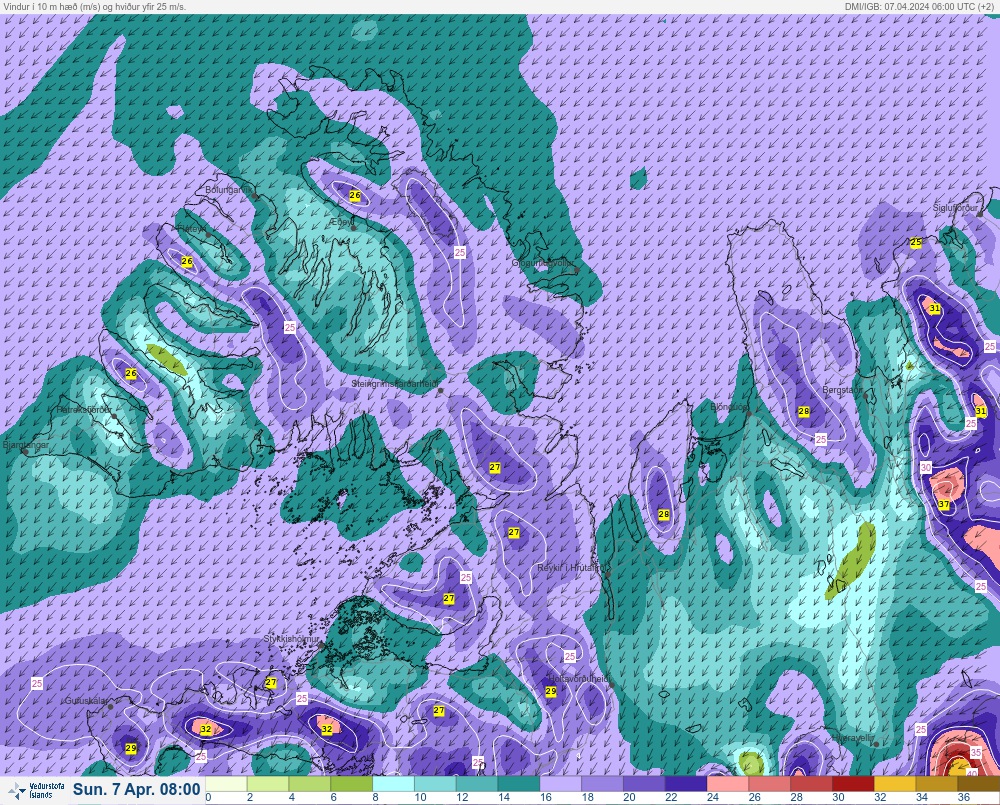Select the Gjögurflugvöllur station label
The width and height of the screenshot is (1000, 805).
click(542, 263)
